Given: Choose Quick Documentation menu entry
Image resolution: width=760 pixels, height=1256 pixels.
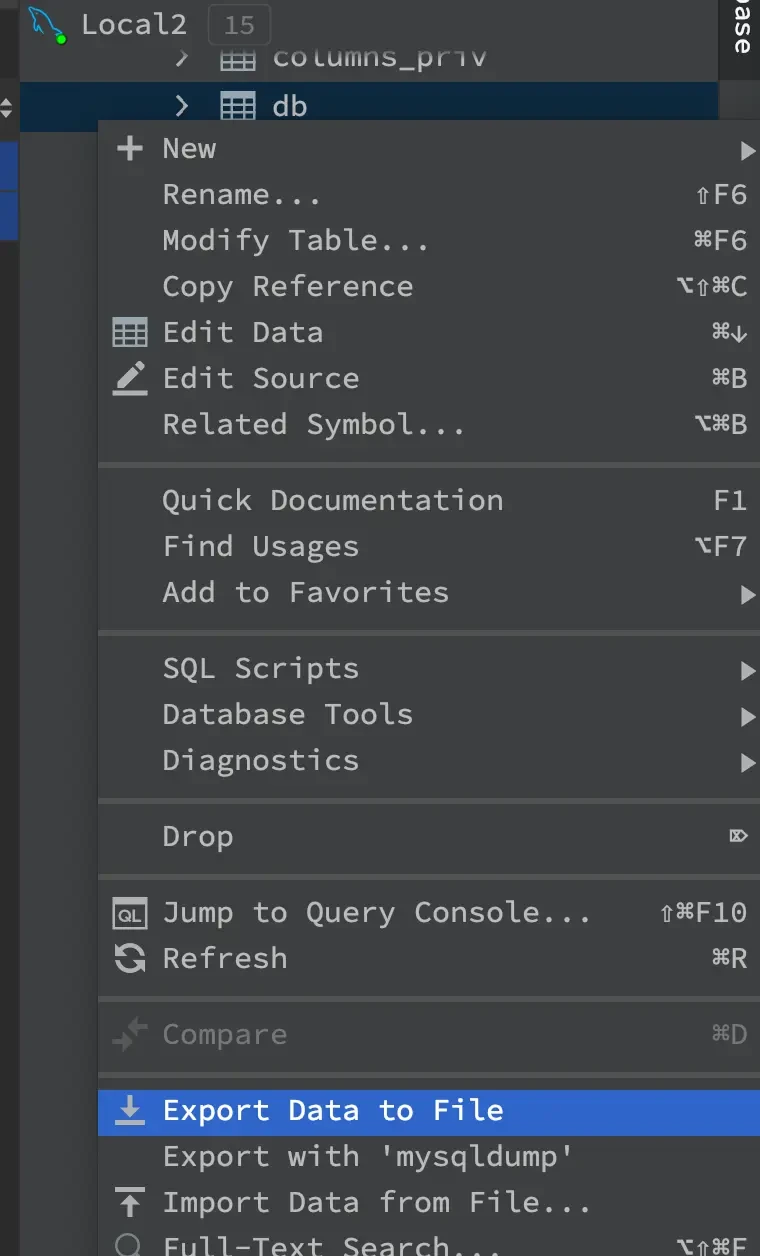Looking at the screenshot, I should point(332,501).
